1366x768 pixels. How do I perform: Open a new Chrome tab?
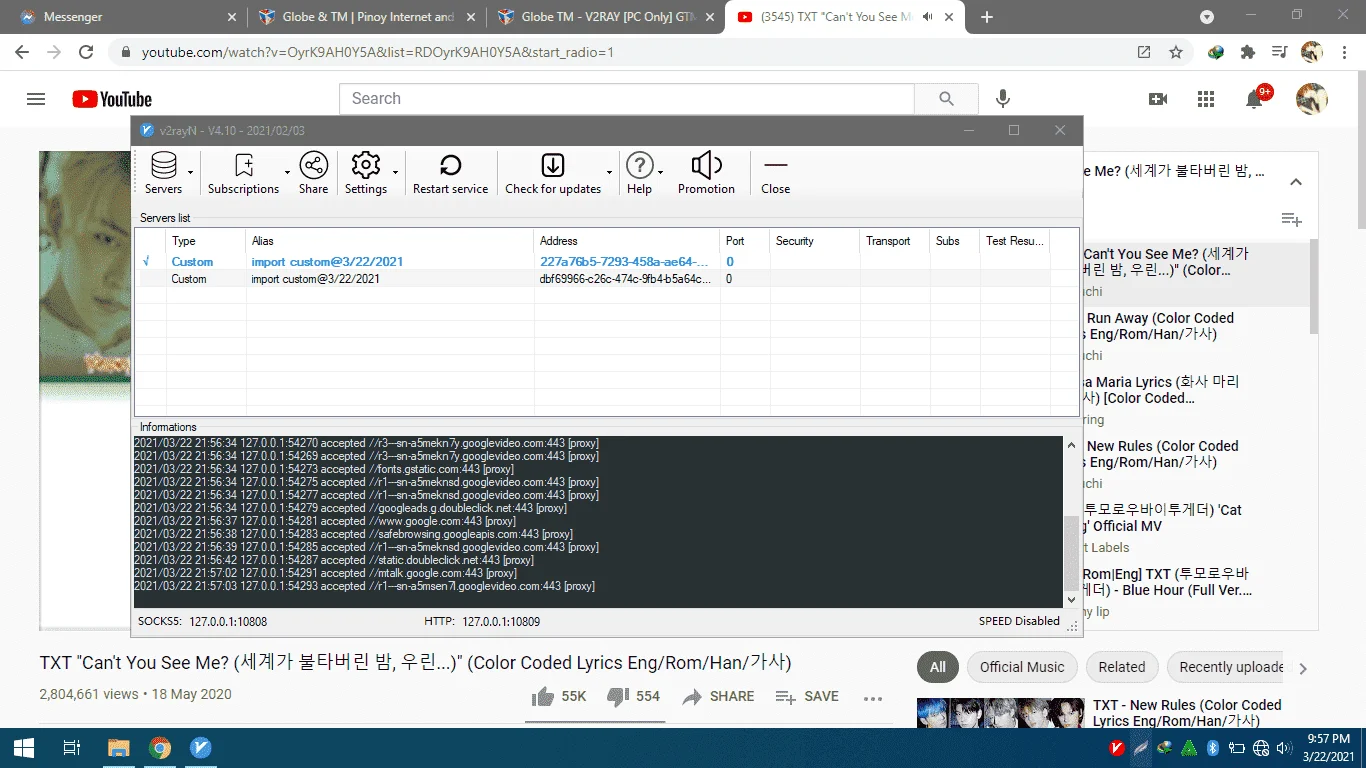point(987,17)
